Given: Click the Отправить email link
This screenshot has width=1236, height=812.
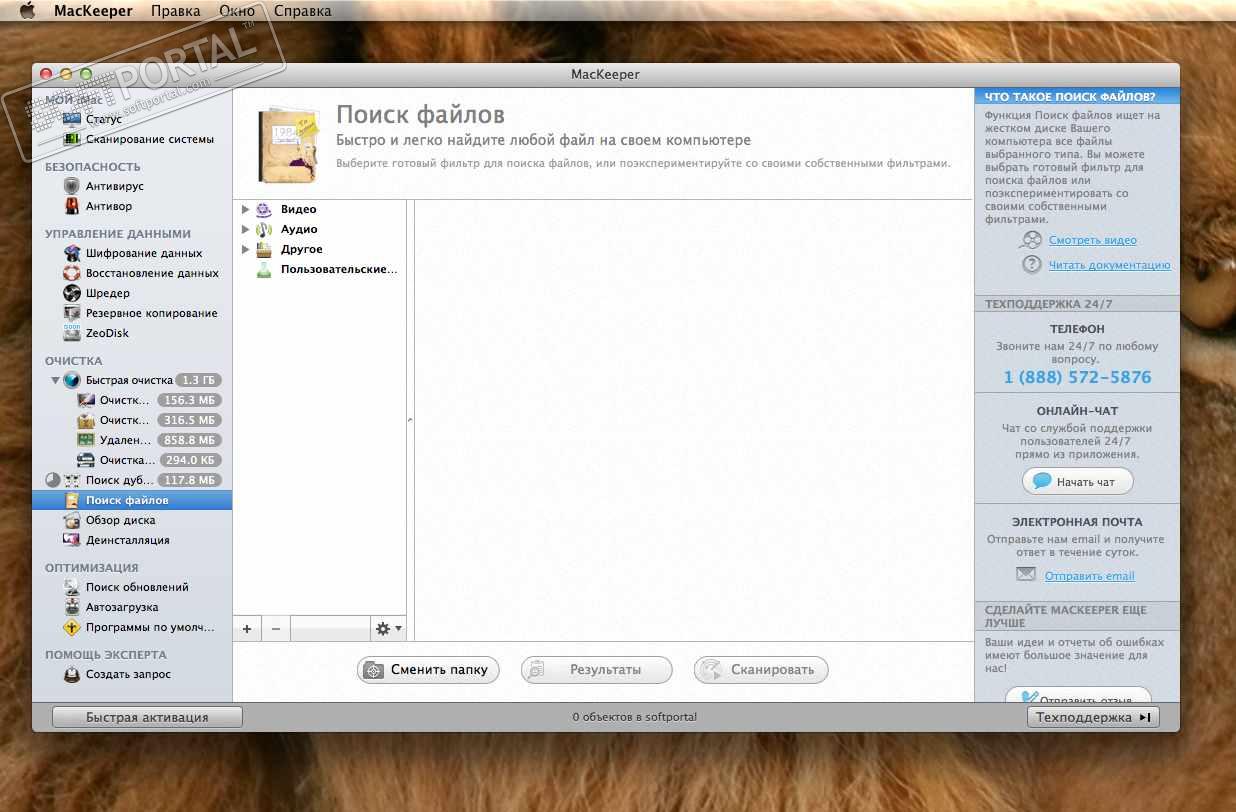Looking at the screenshot, I should pos(1089,576).
